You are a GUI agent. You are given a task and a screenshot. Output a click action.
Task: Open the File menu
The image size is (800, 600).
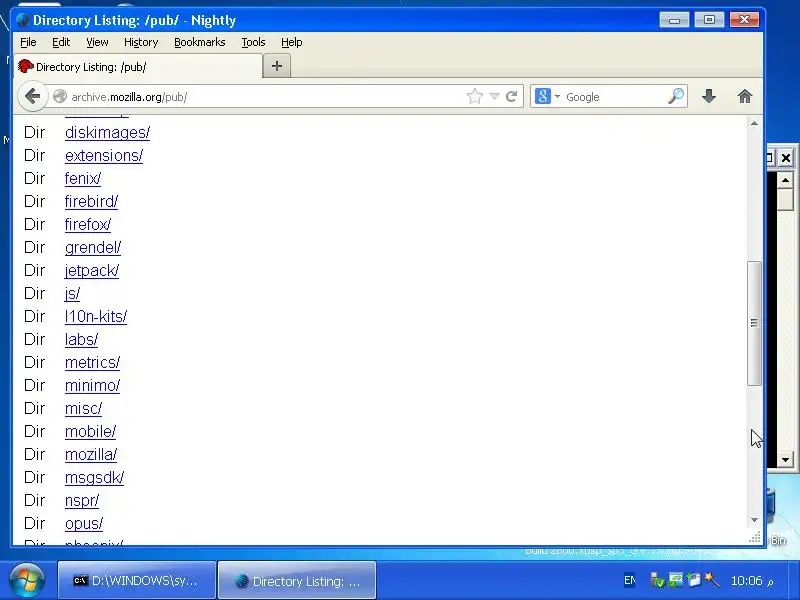28,42
